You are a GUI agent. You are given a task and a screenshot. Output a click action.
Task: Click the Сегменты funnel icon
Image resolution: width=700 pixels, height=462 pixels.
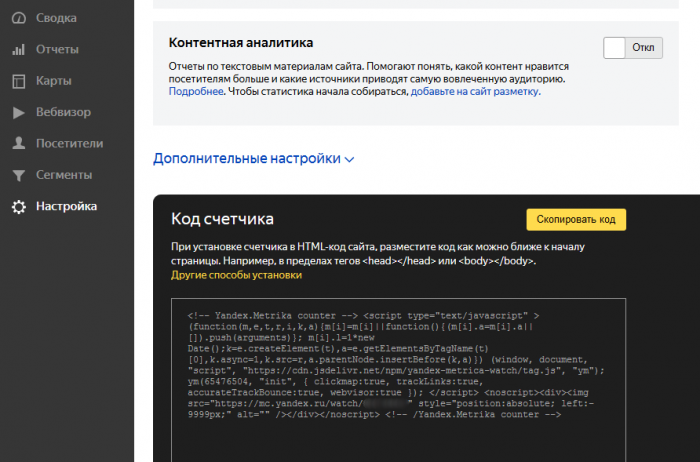[x=19, y=175]
